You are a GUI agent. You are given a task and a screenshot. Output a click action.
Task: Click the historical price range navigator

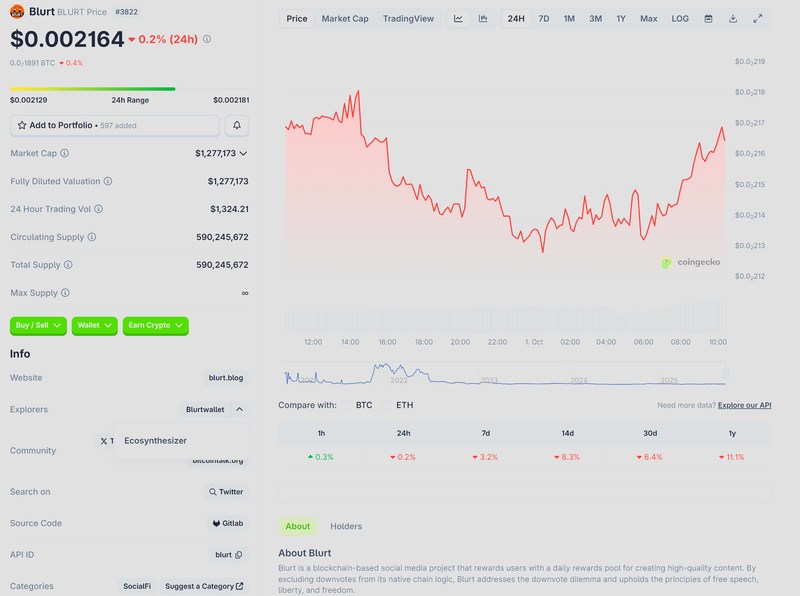pos(505,375)
